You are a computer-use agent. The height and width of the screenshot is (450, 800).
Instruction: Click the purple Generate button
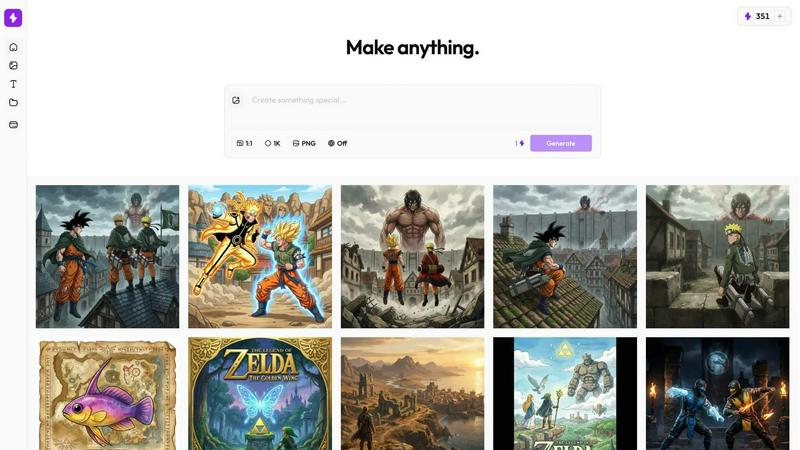tap(561, 143)
